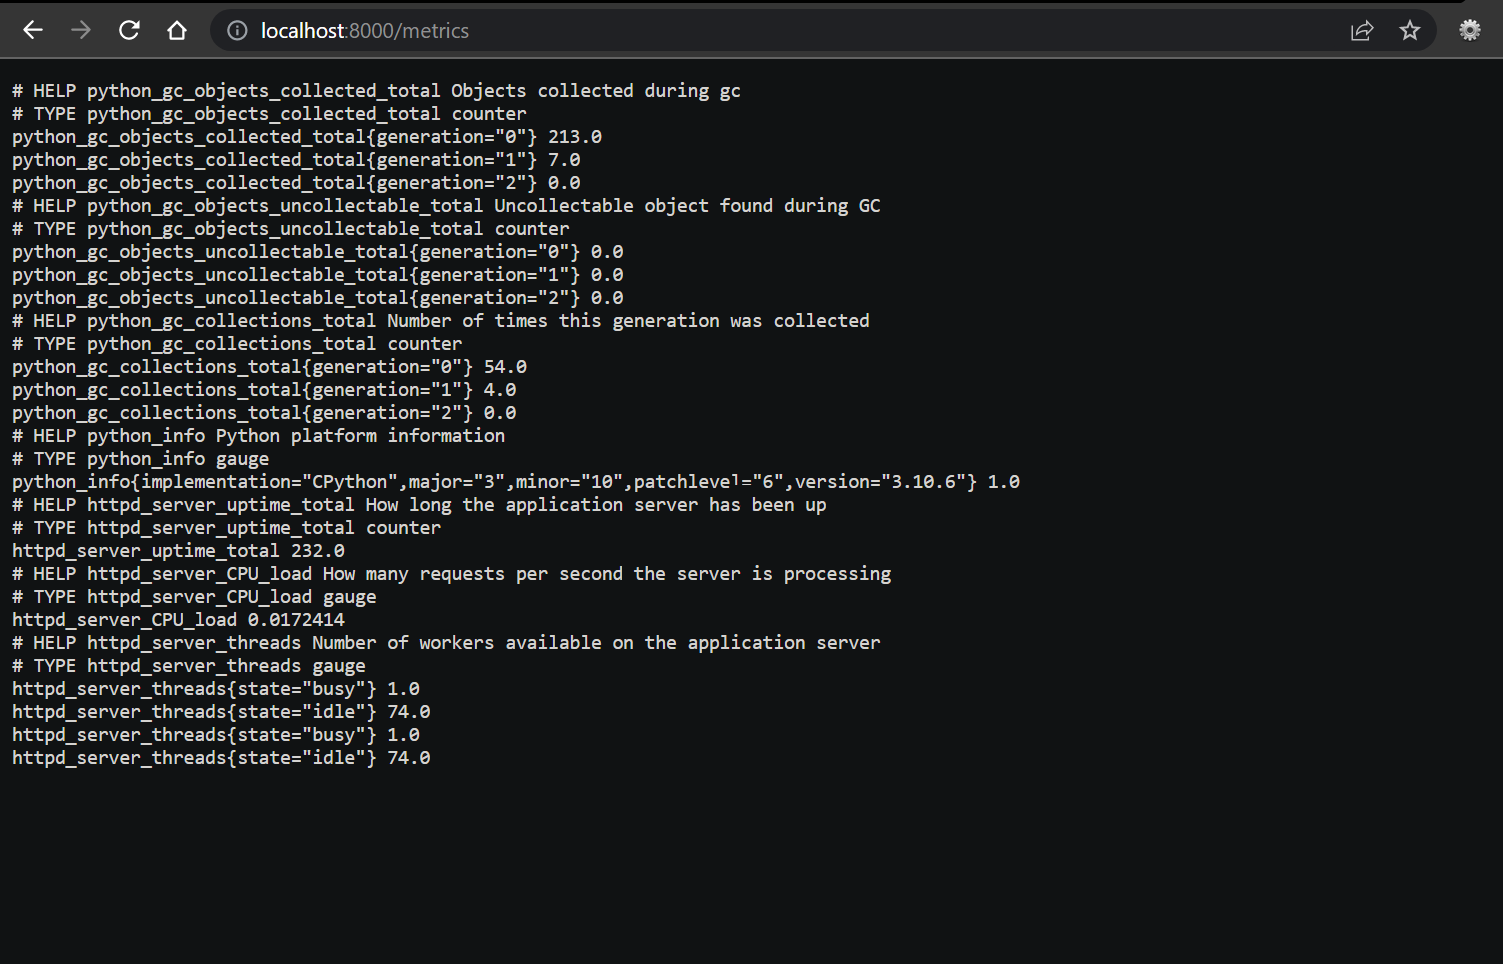Click python_gc_objects_collected_total generation="0" line
This screenshot has width=1503, height=964.
coord(307,137)
